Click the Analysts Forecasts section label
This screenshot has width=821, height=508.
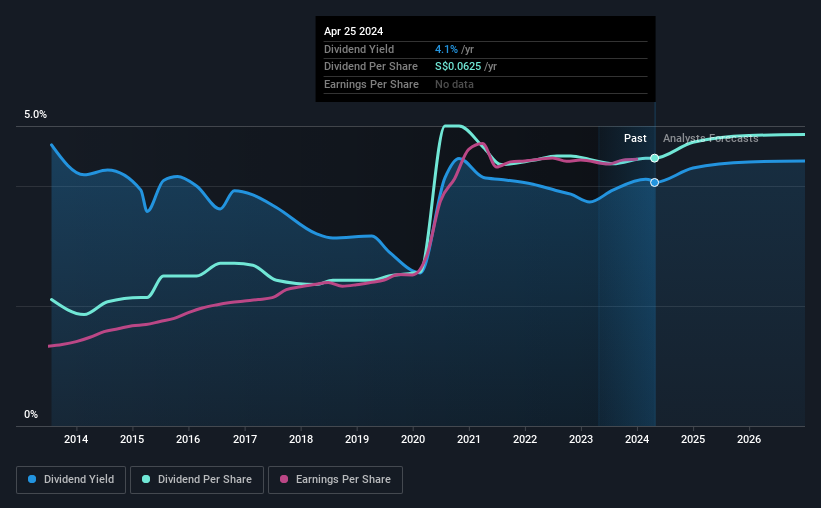tap(711, 138)
